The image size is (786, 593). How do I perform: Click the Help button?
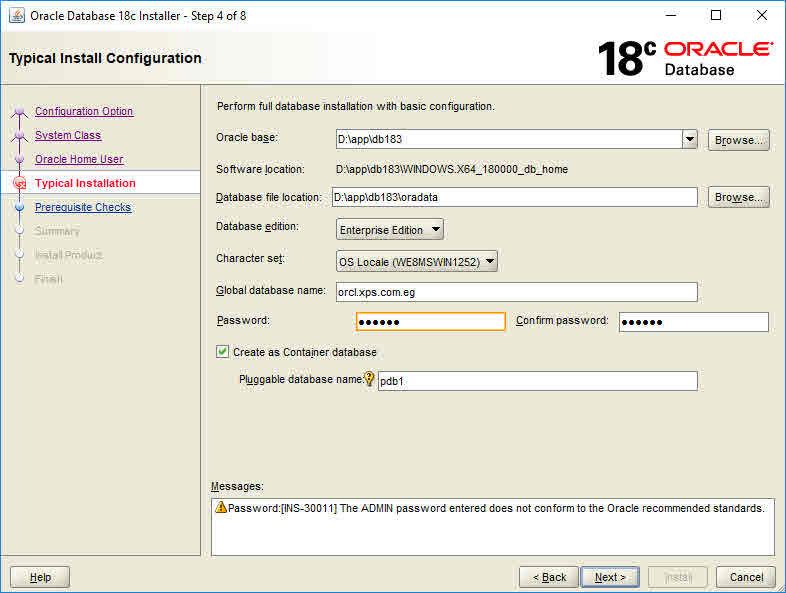pyautogui.click(x=40, y=577)
